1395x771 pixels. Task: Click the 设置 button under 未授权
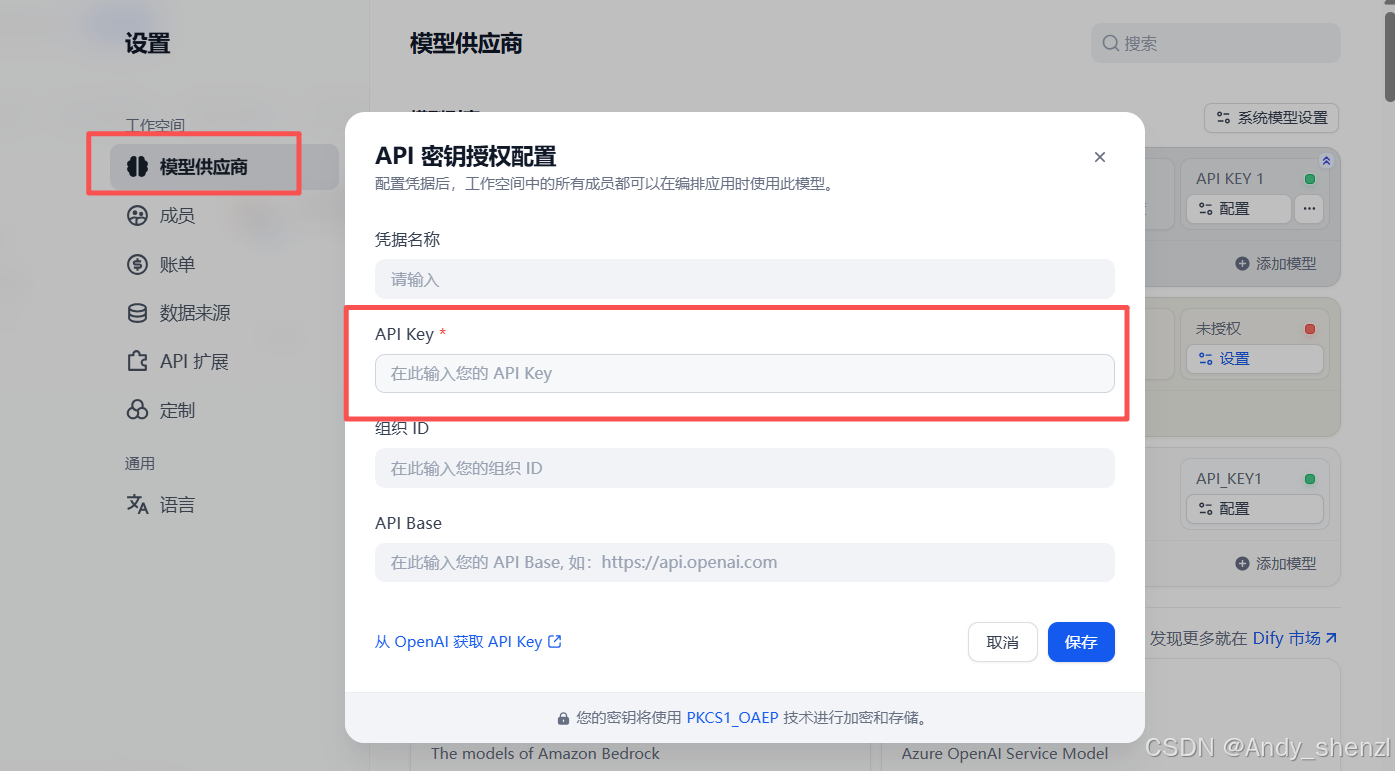point(1255,359)
